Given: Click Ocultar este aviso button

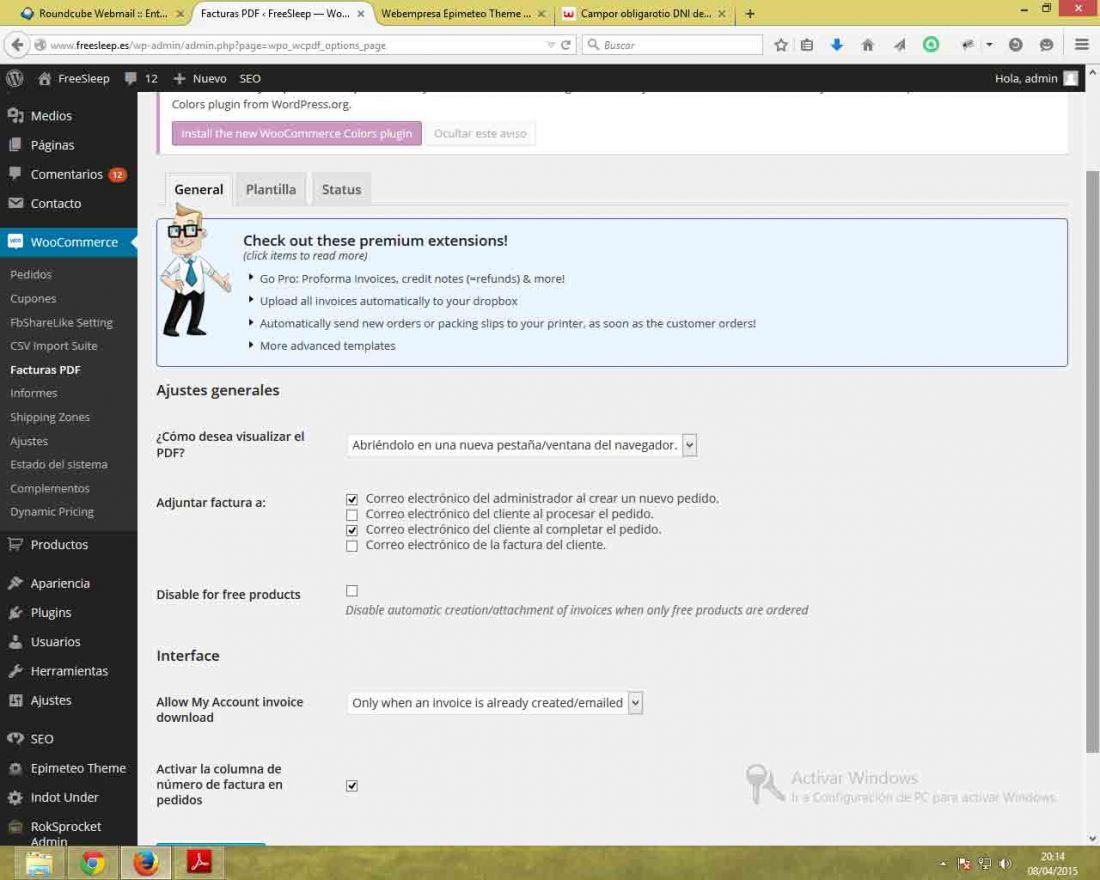Looking at the screenshot, I should coord(480,133).
